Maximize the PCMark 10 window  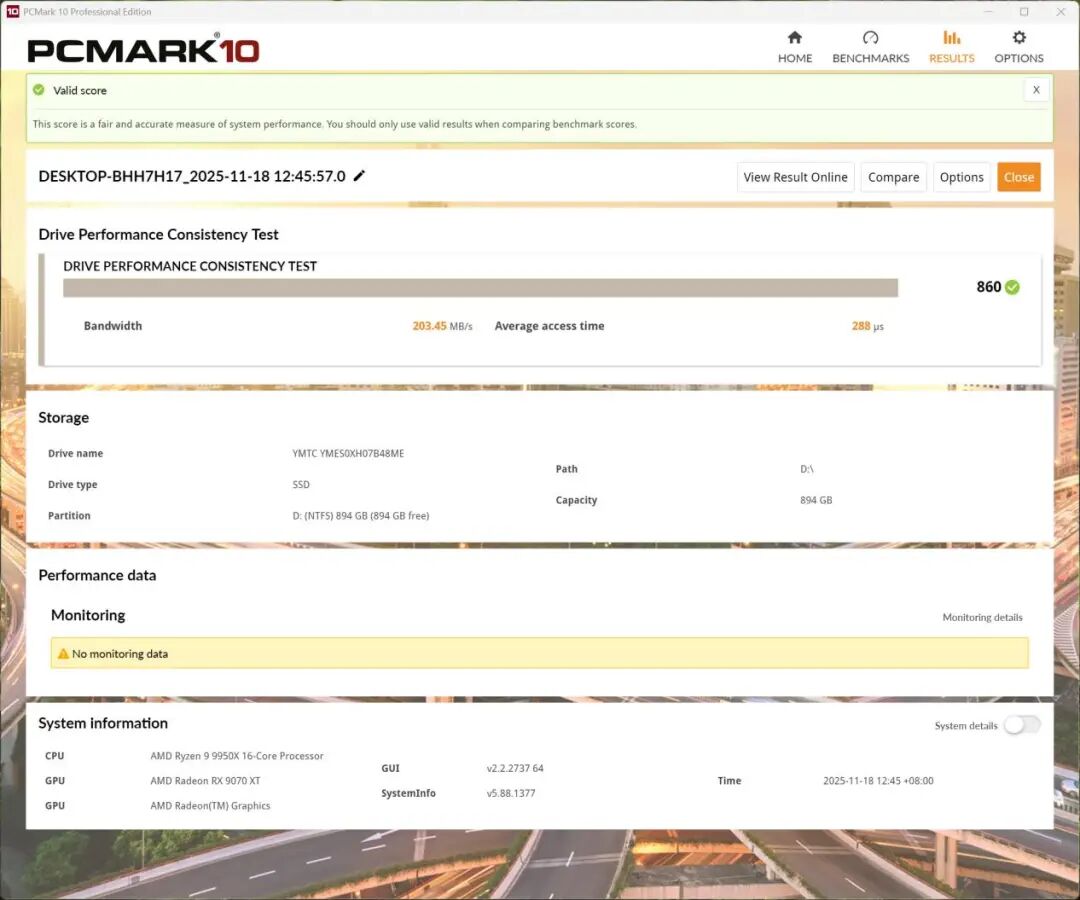coord(1024,12)
